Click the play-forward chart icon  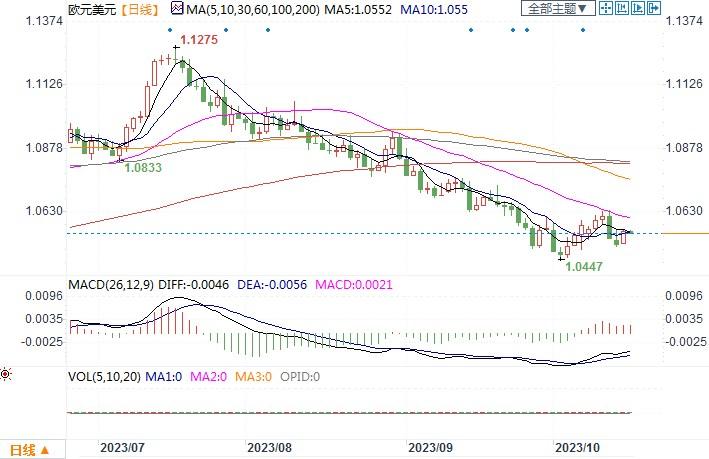[638, 8]
